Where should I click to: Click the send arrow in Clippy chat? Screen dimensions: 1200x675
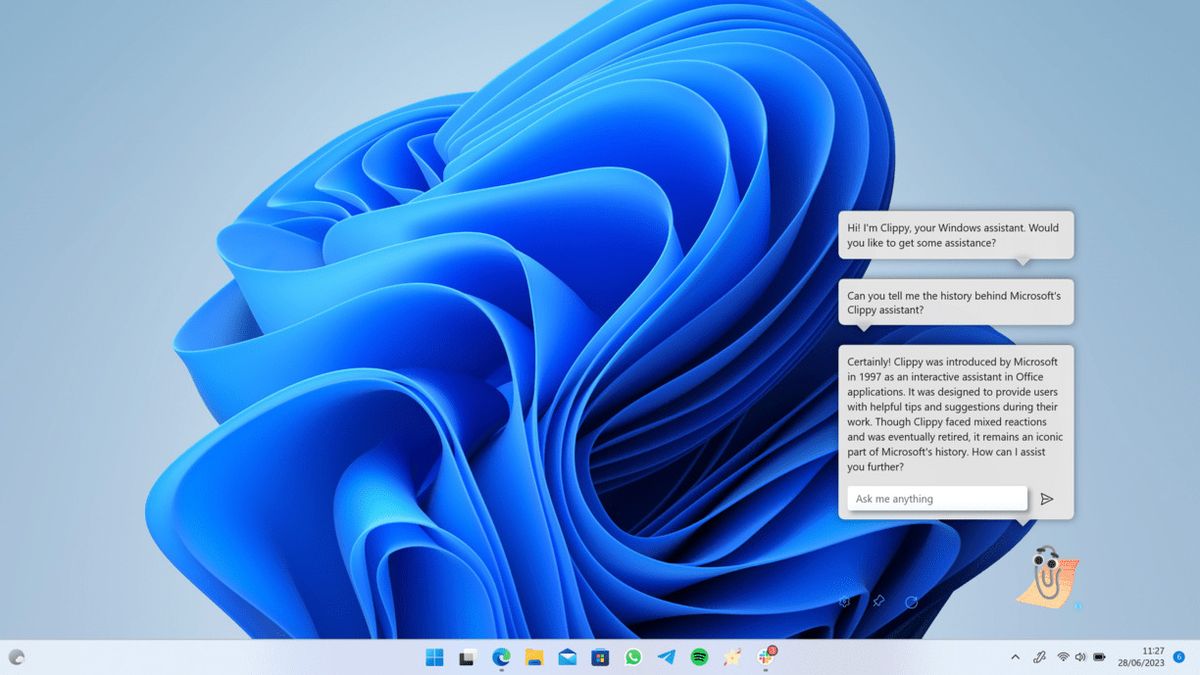click(x=1046, y=499)
